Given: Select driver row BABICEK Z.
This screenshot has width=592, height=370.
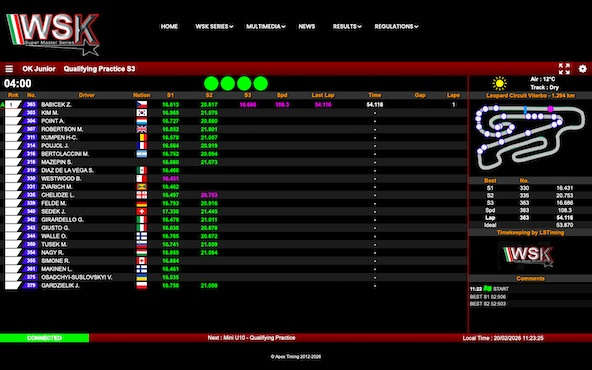Looking at the screenshot, I should [234, 105].
